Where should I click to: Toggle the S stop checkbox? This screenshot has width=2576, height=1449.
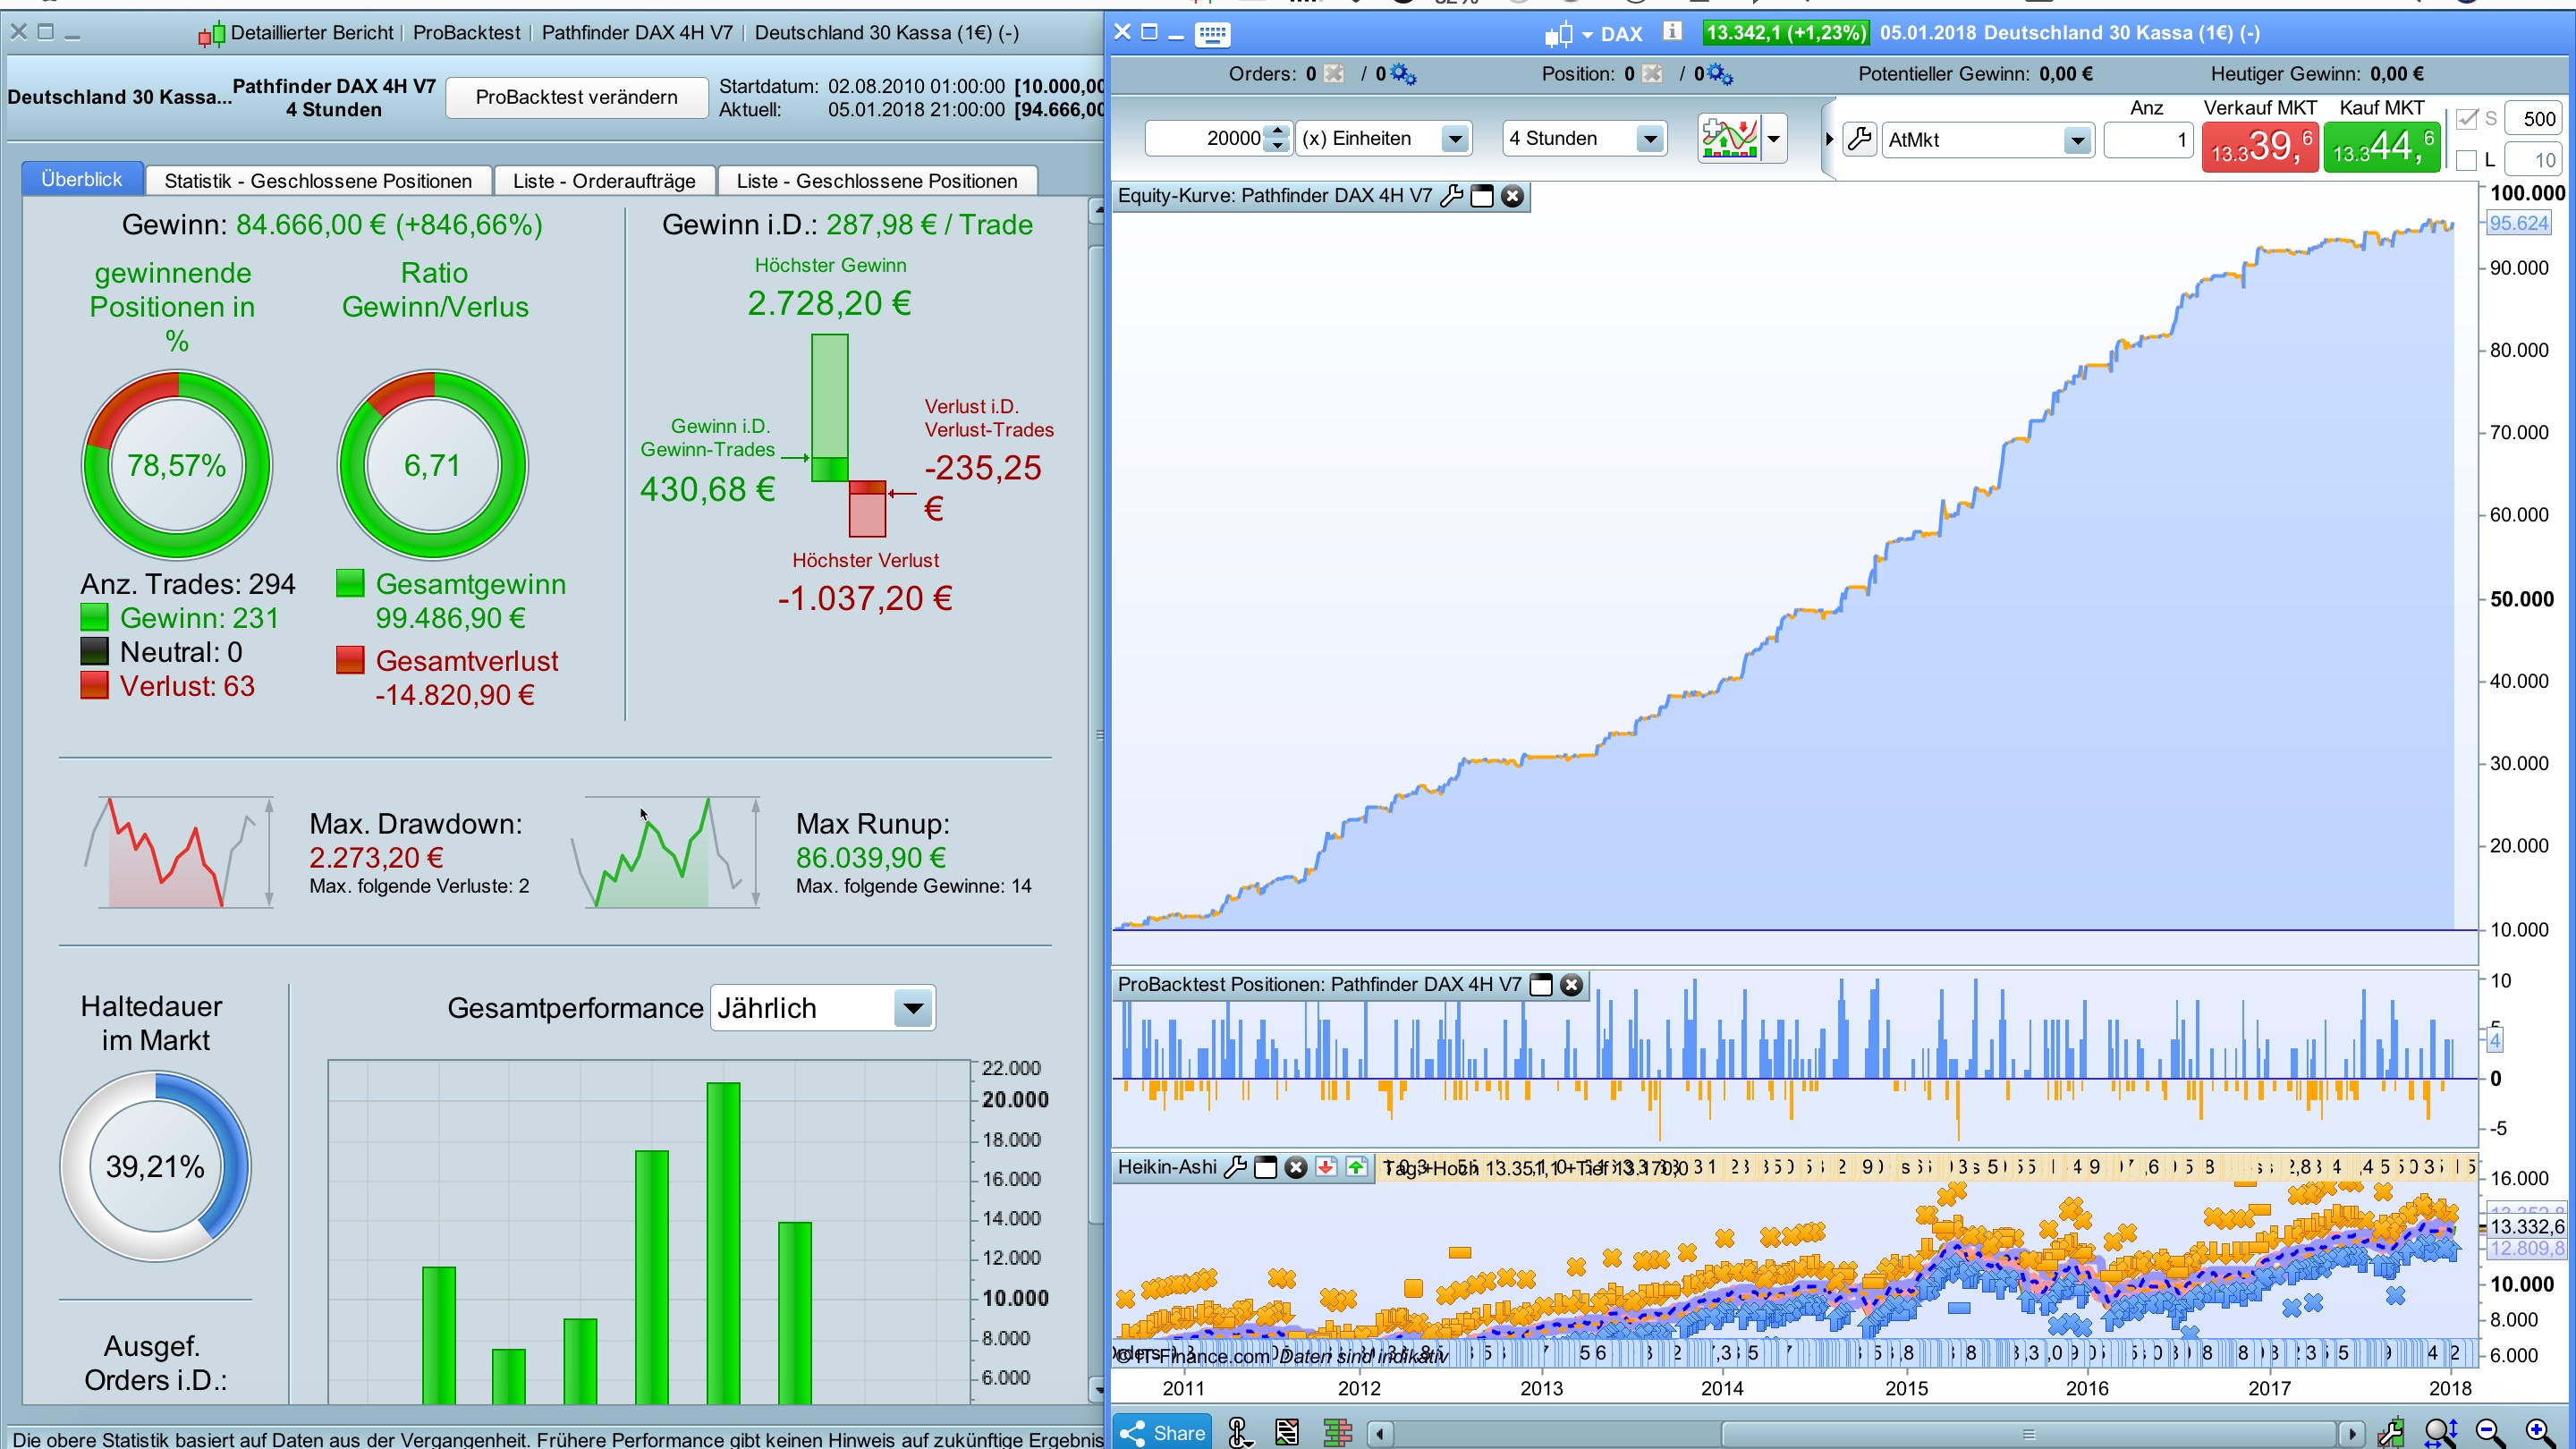point(2467,119)
